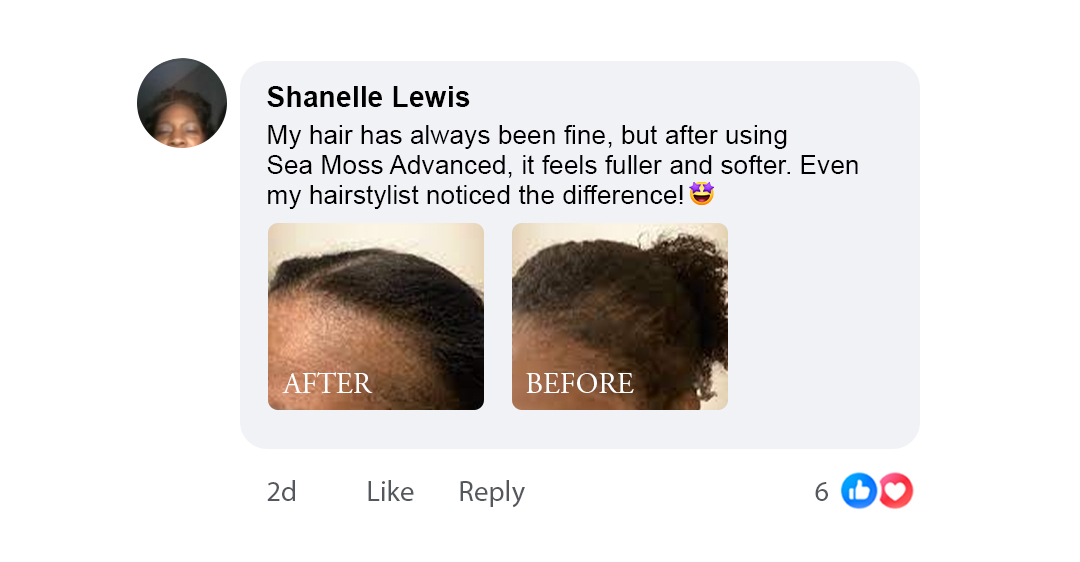
Task: Click the text "hairstylist noticed the difference"
Action: click(x=495, y=196)
